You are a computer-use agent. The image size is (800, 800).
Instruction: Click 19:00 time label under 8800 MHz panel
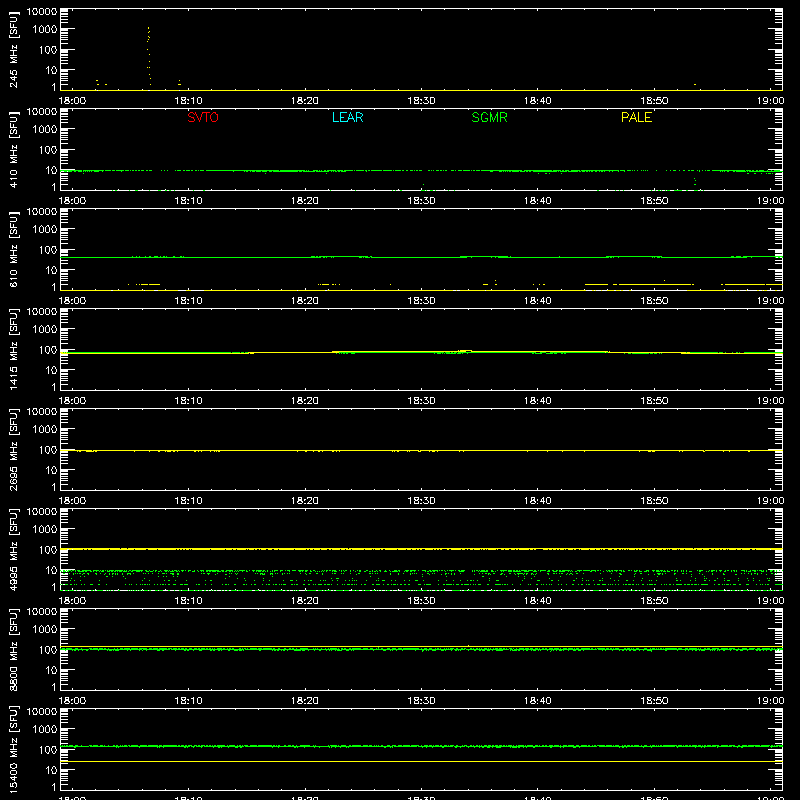coord(770,701)
